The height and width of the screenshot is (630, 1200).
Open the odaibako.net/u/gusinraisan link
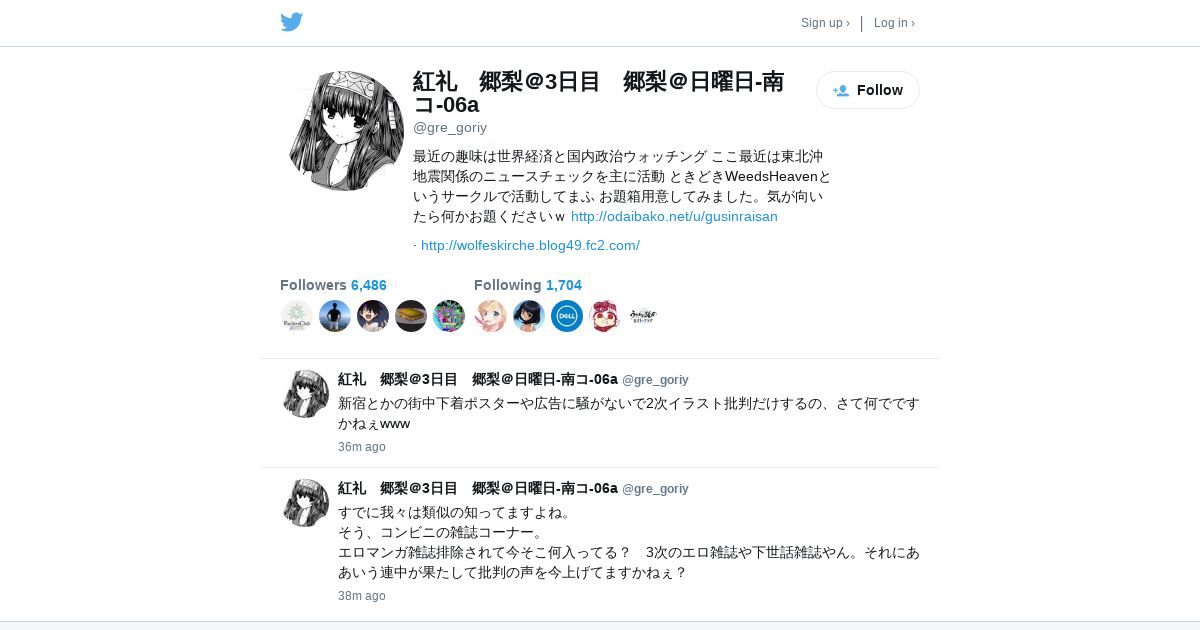coord(674,216)
